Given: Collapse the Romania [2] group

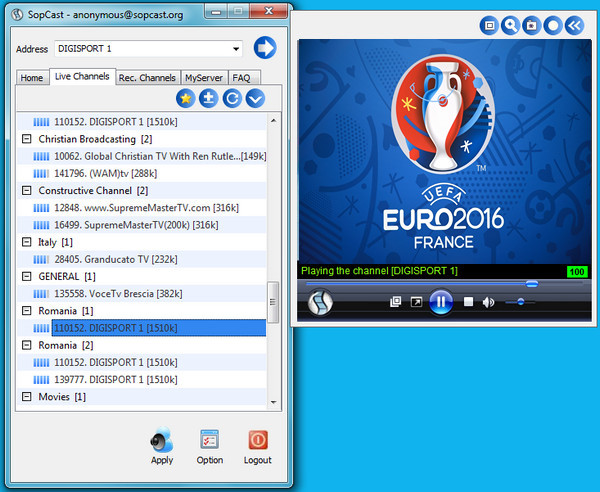Looking at the screenshot, I should pos(26,345).
